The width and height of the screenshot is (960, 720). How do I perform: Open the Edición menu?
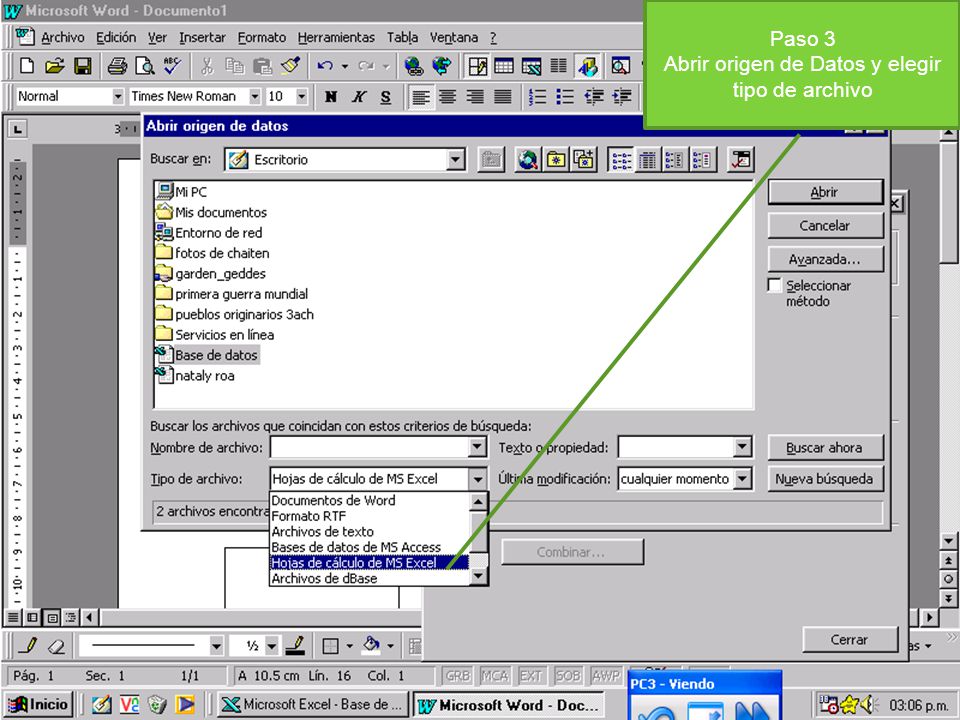pyautogui.click(x=116, y=38)
